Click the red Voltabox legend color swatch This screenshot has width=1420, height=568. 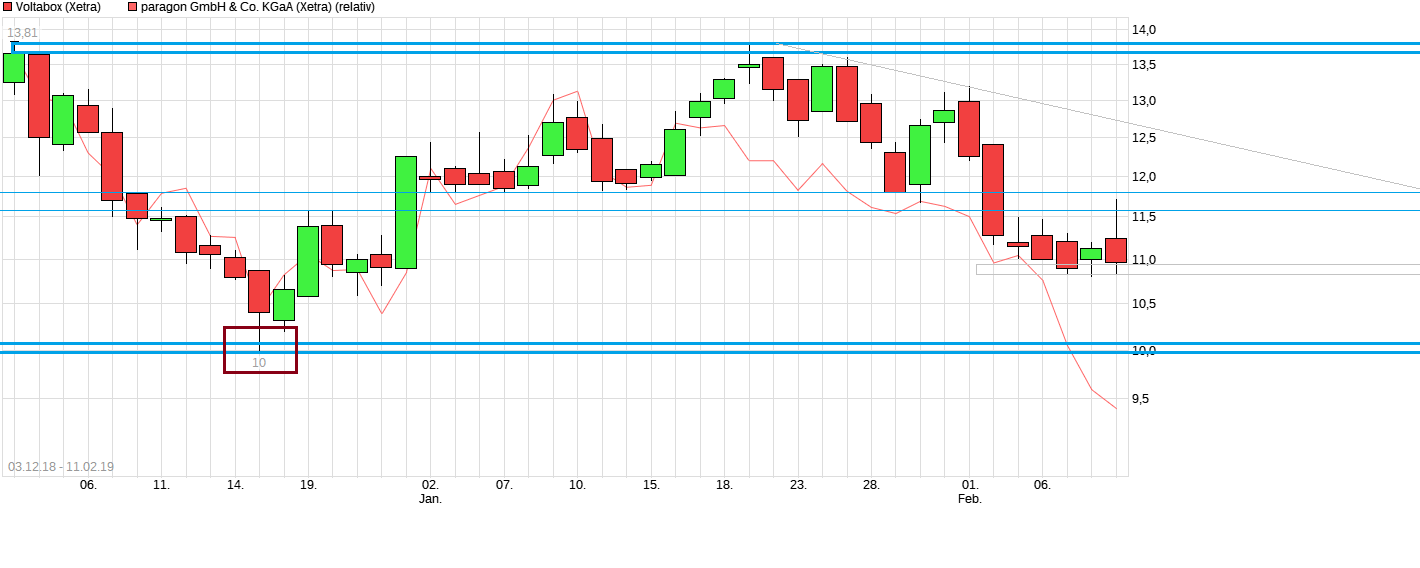point(7,7)
